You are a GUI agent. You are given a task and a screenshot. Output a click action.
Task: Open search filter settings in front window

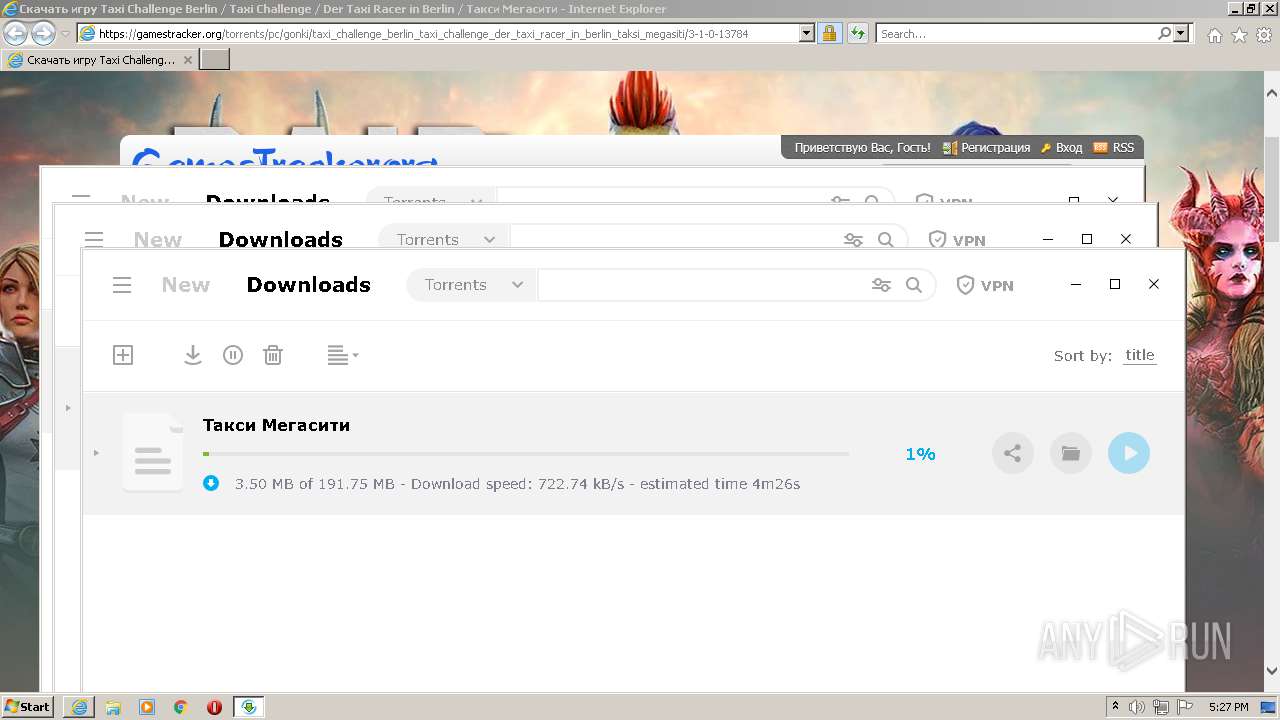881,285
